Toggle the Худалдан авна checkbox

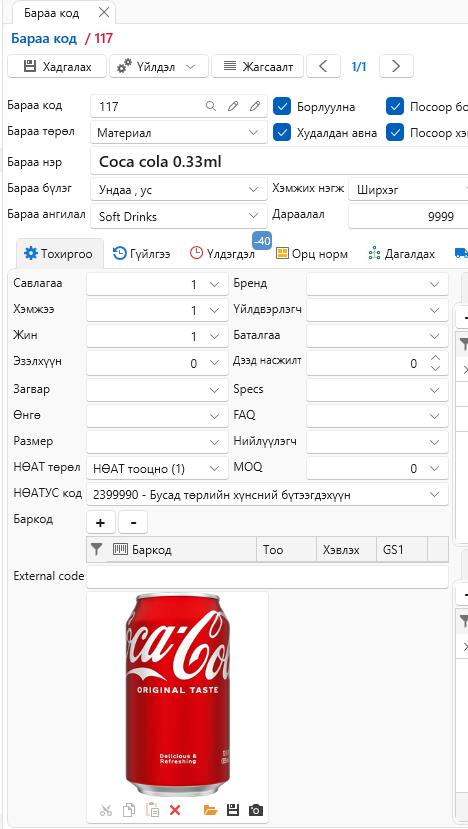click(282, 132)
